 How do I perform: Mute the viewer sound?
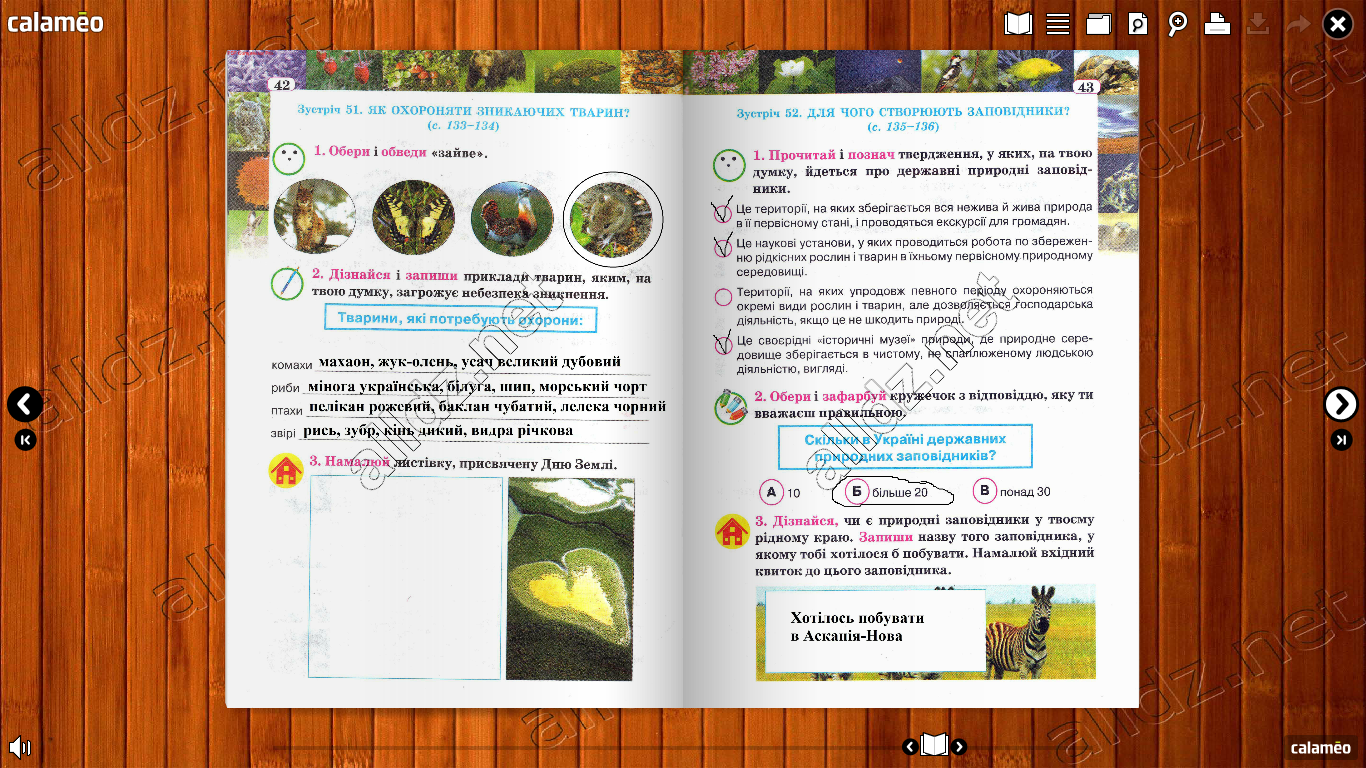(x=19, y=746)
